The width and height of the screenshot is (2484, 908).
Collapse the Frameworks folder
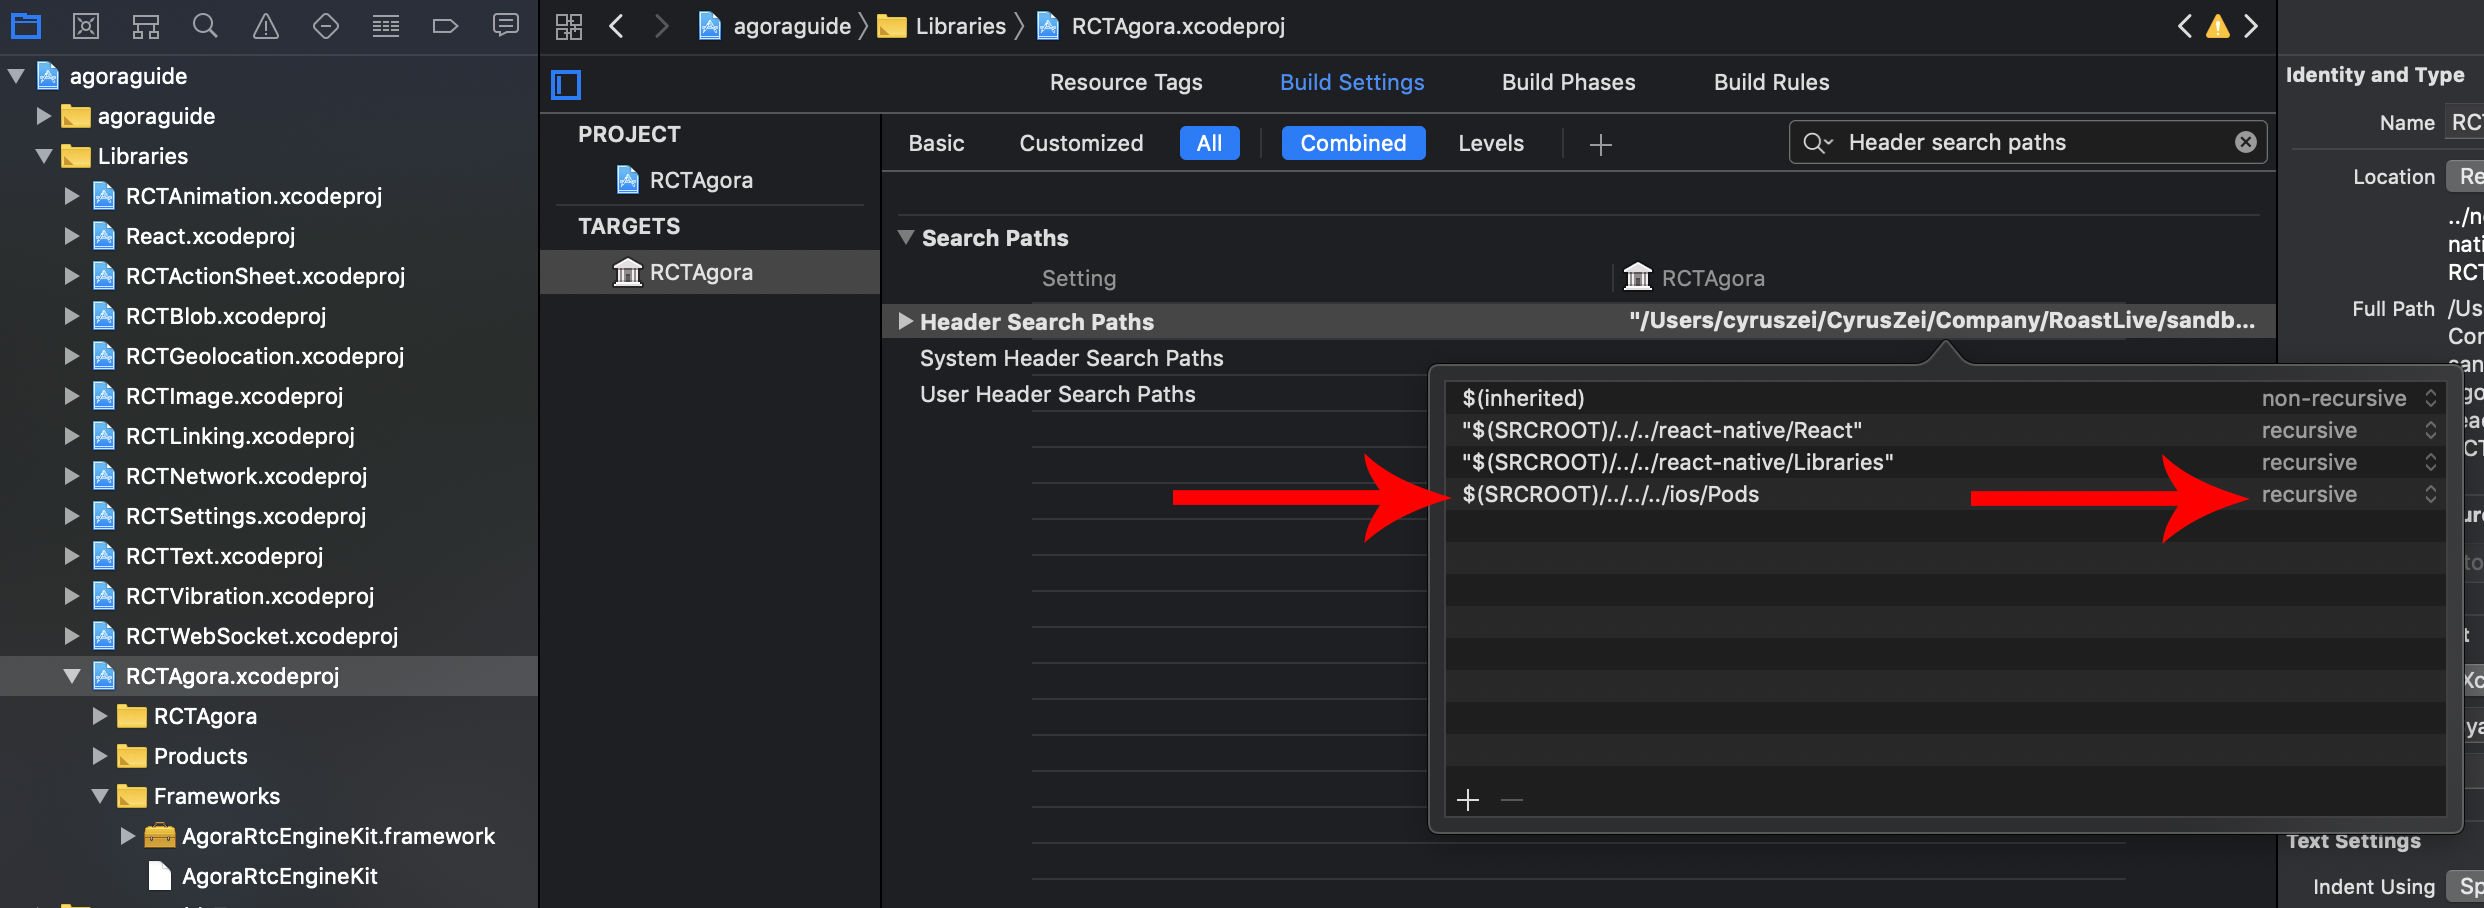click(100, 796)
